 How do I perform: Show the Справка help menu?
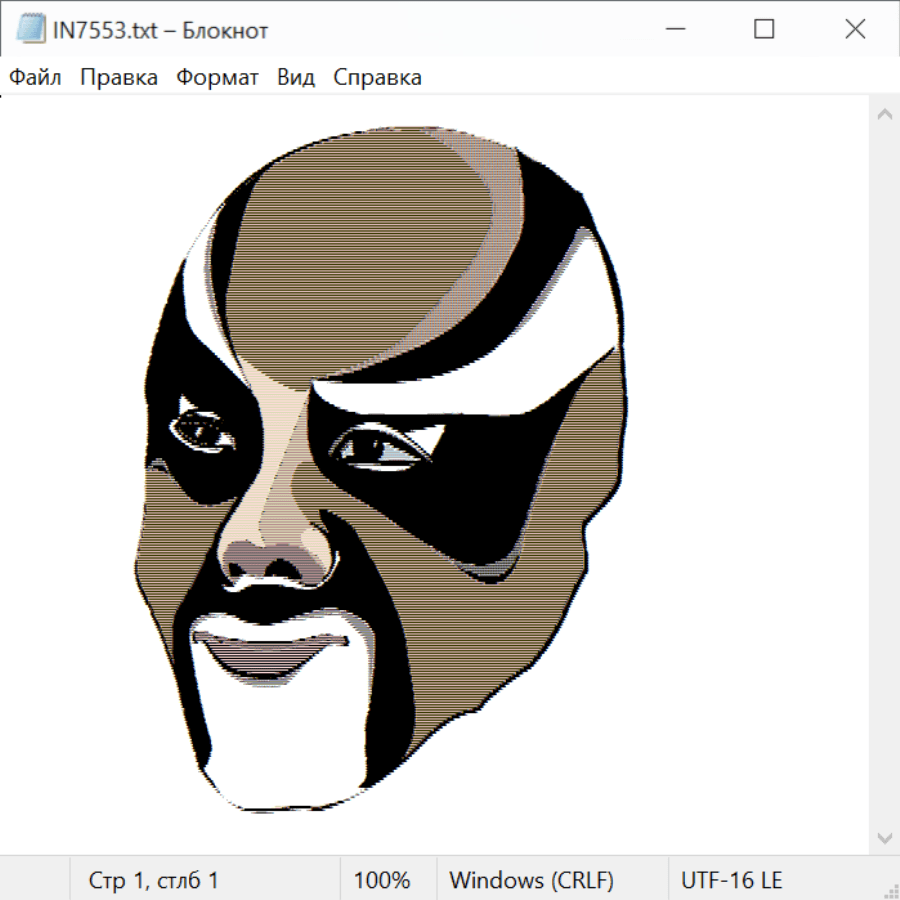377,78
